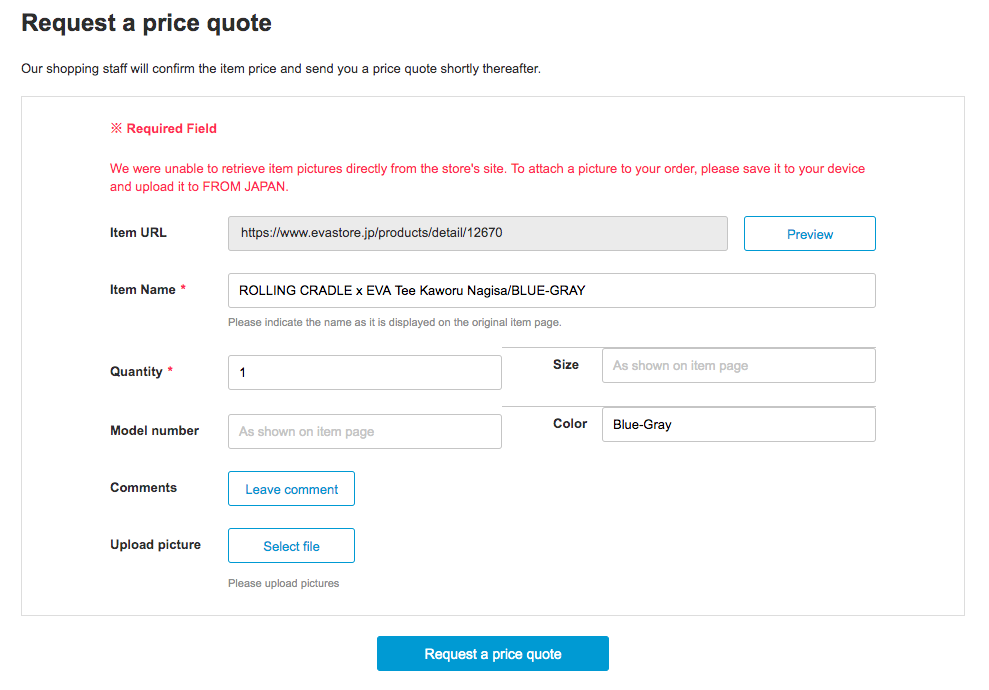Image resolution: width=989 pixels, height=690 pixels.
Task: Click the Upload picture label
Action: pyautogui.click(x=155, y=544)
